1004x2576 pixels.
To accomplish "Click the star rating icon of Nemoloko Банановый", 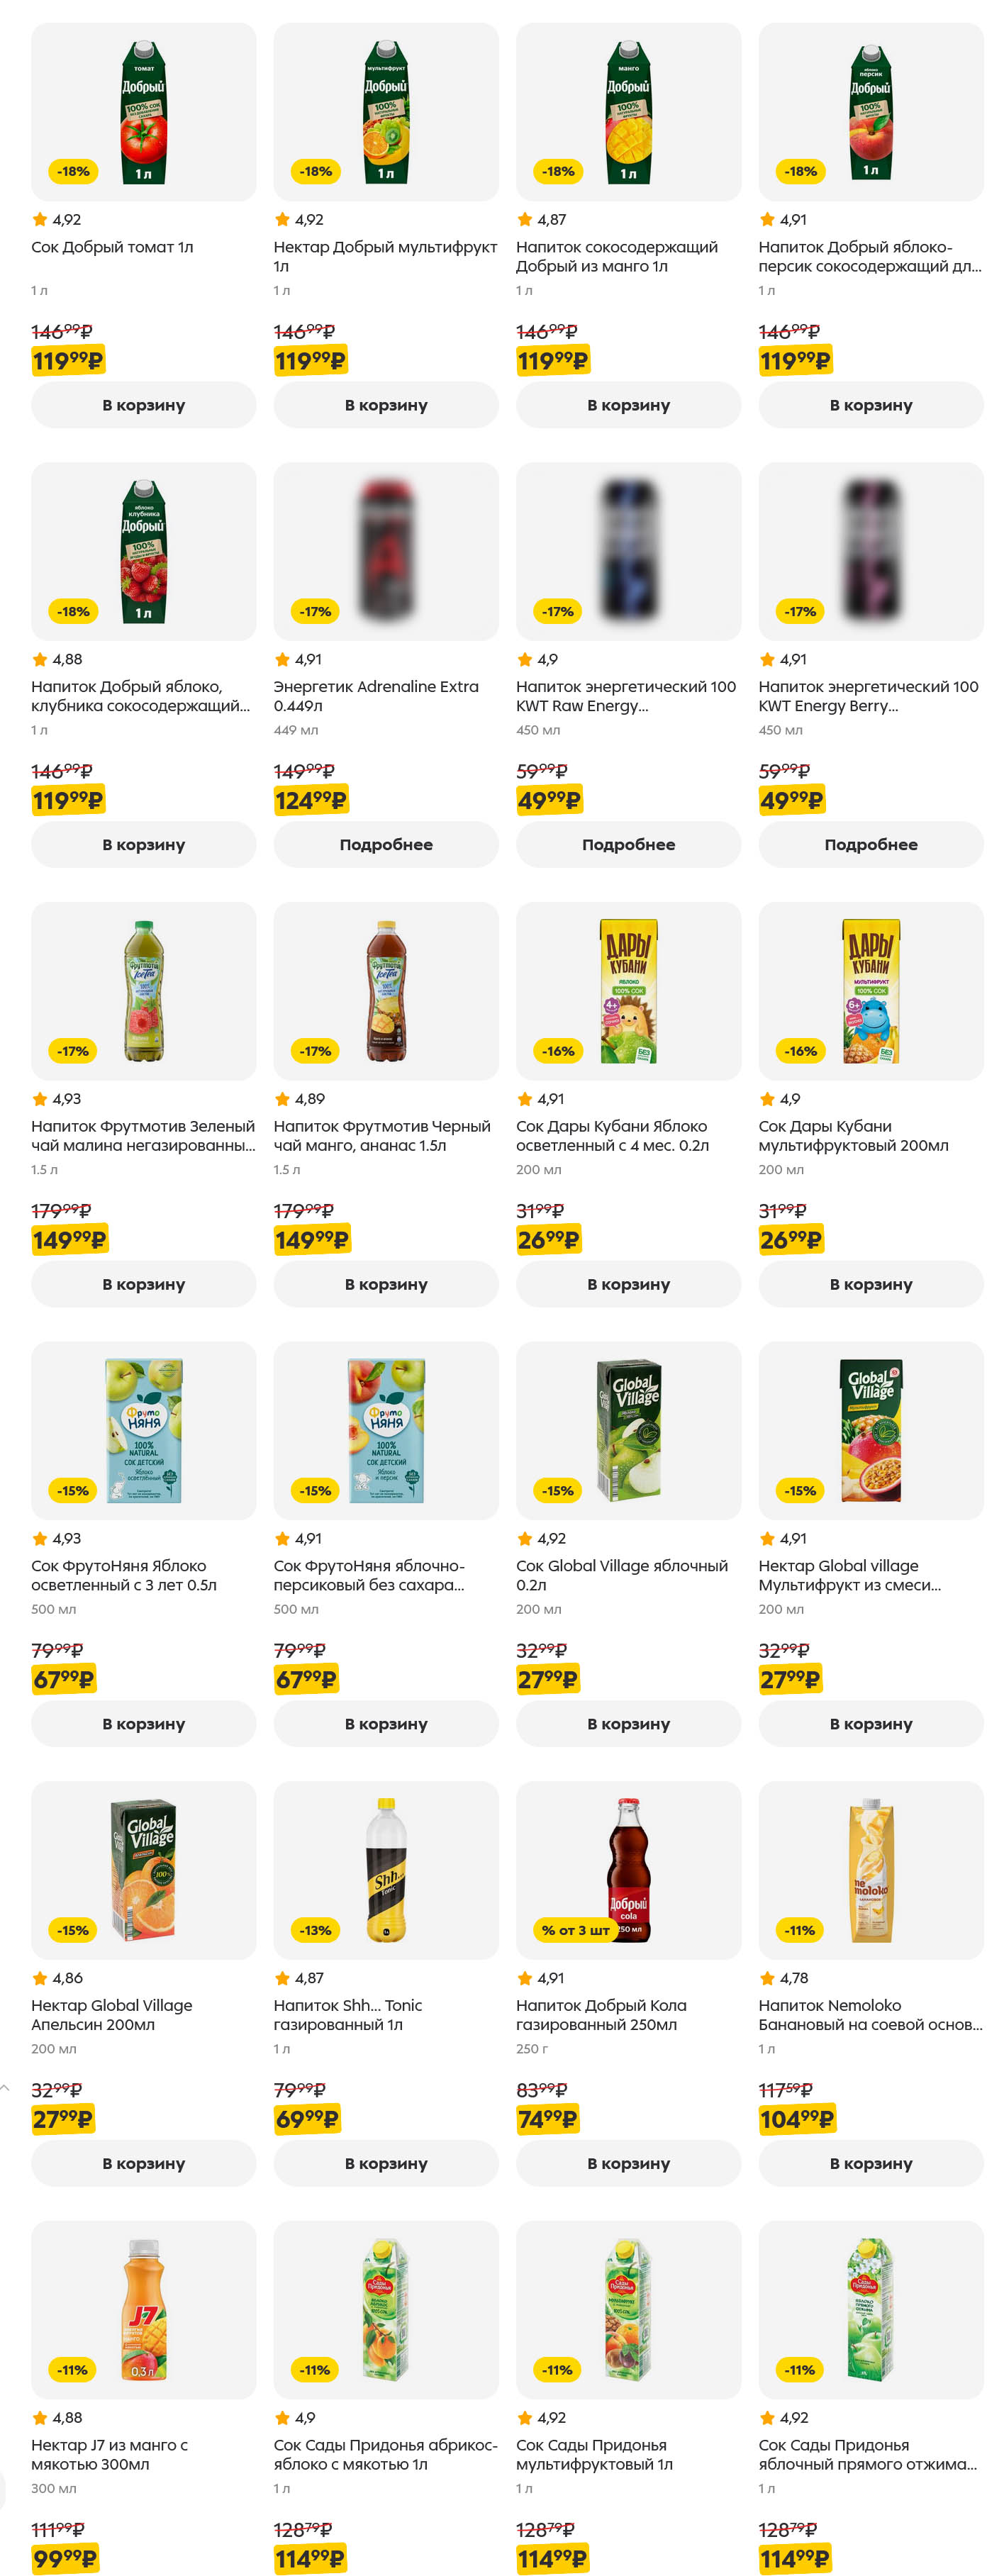I will pos(767,1978).
